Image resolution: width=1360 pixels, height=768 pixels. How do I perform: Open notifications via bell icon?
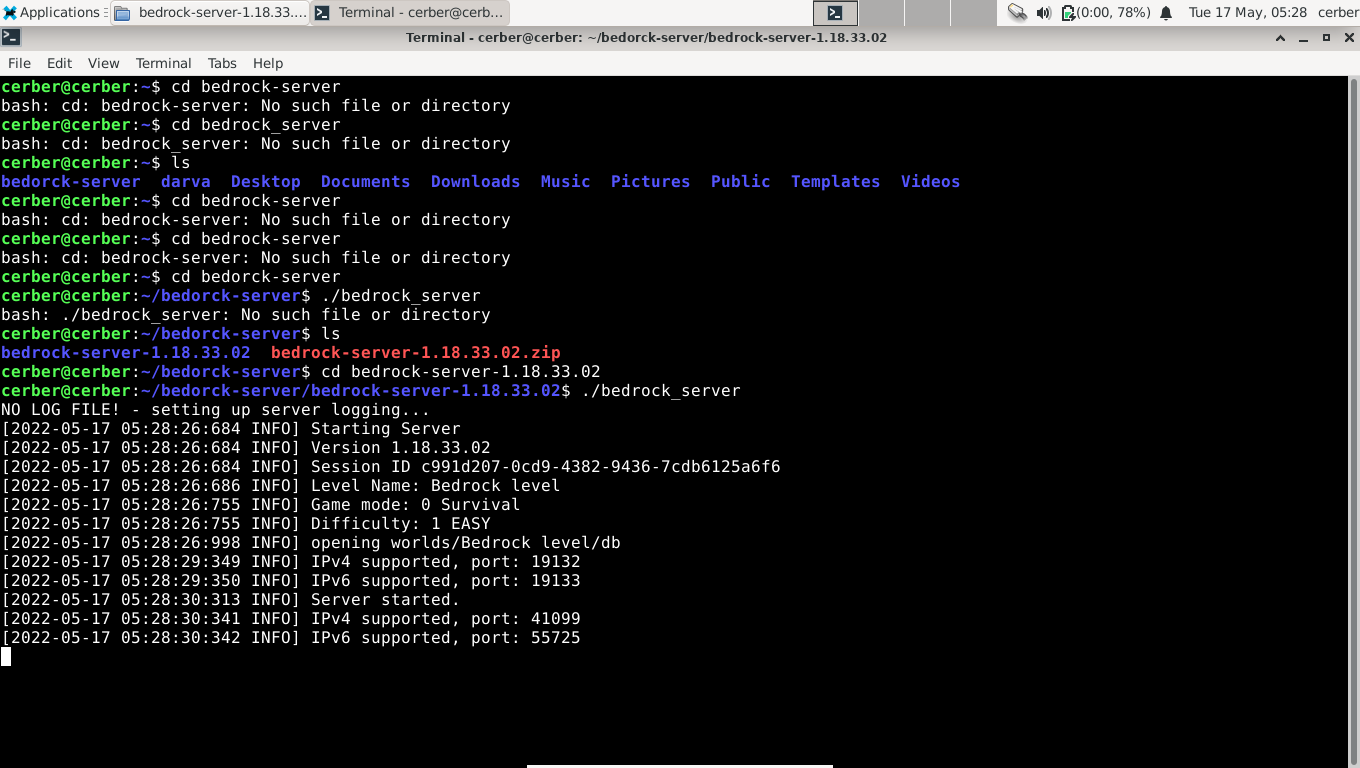1166,13
